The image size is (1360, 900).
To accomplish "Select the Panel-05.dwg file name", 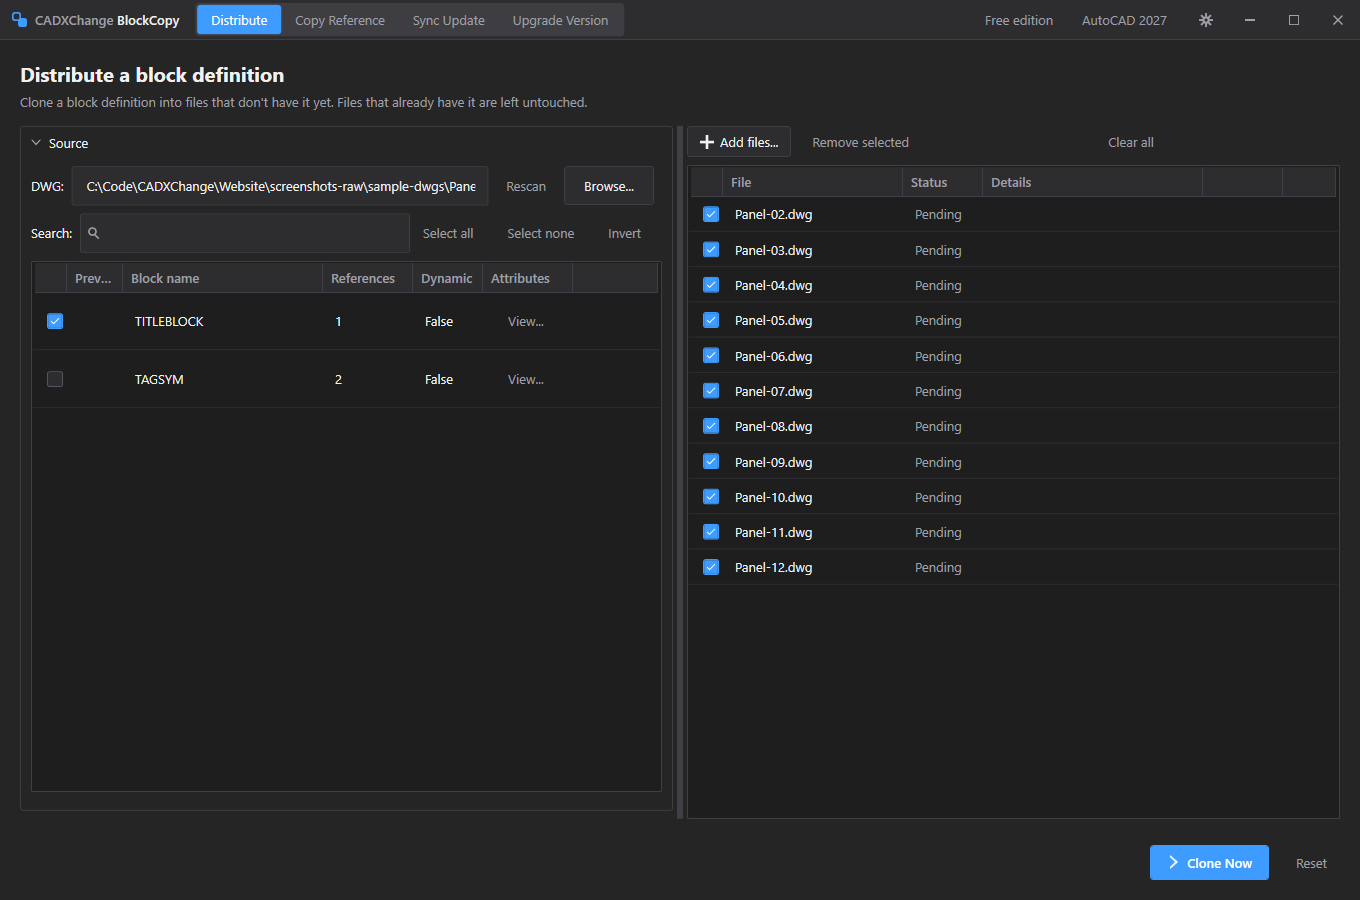I will coord(773,320).
